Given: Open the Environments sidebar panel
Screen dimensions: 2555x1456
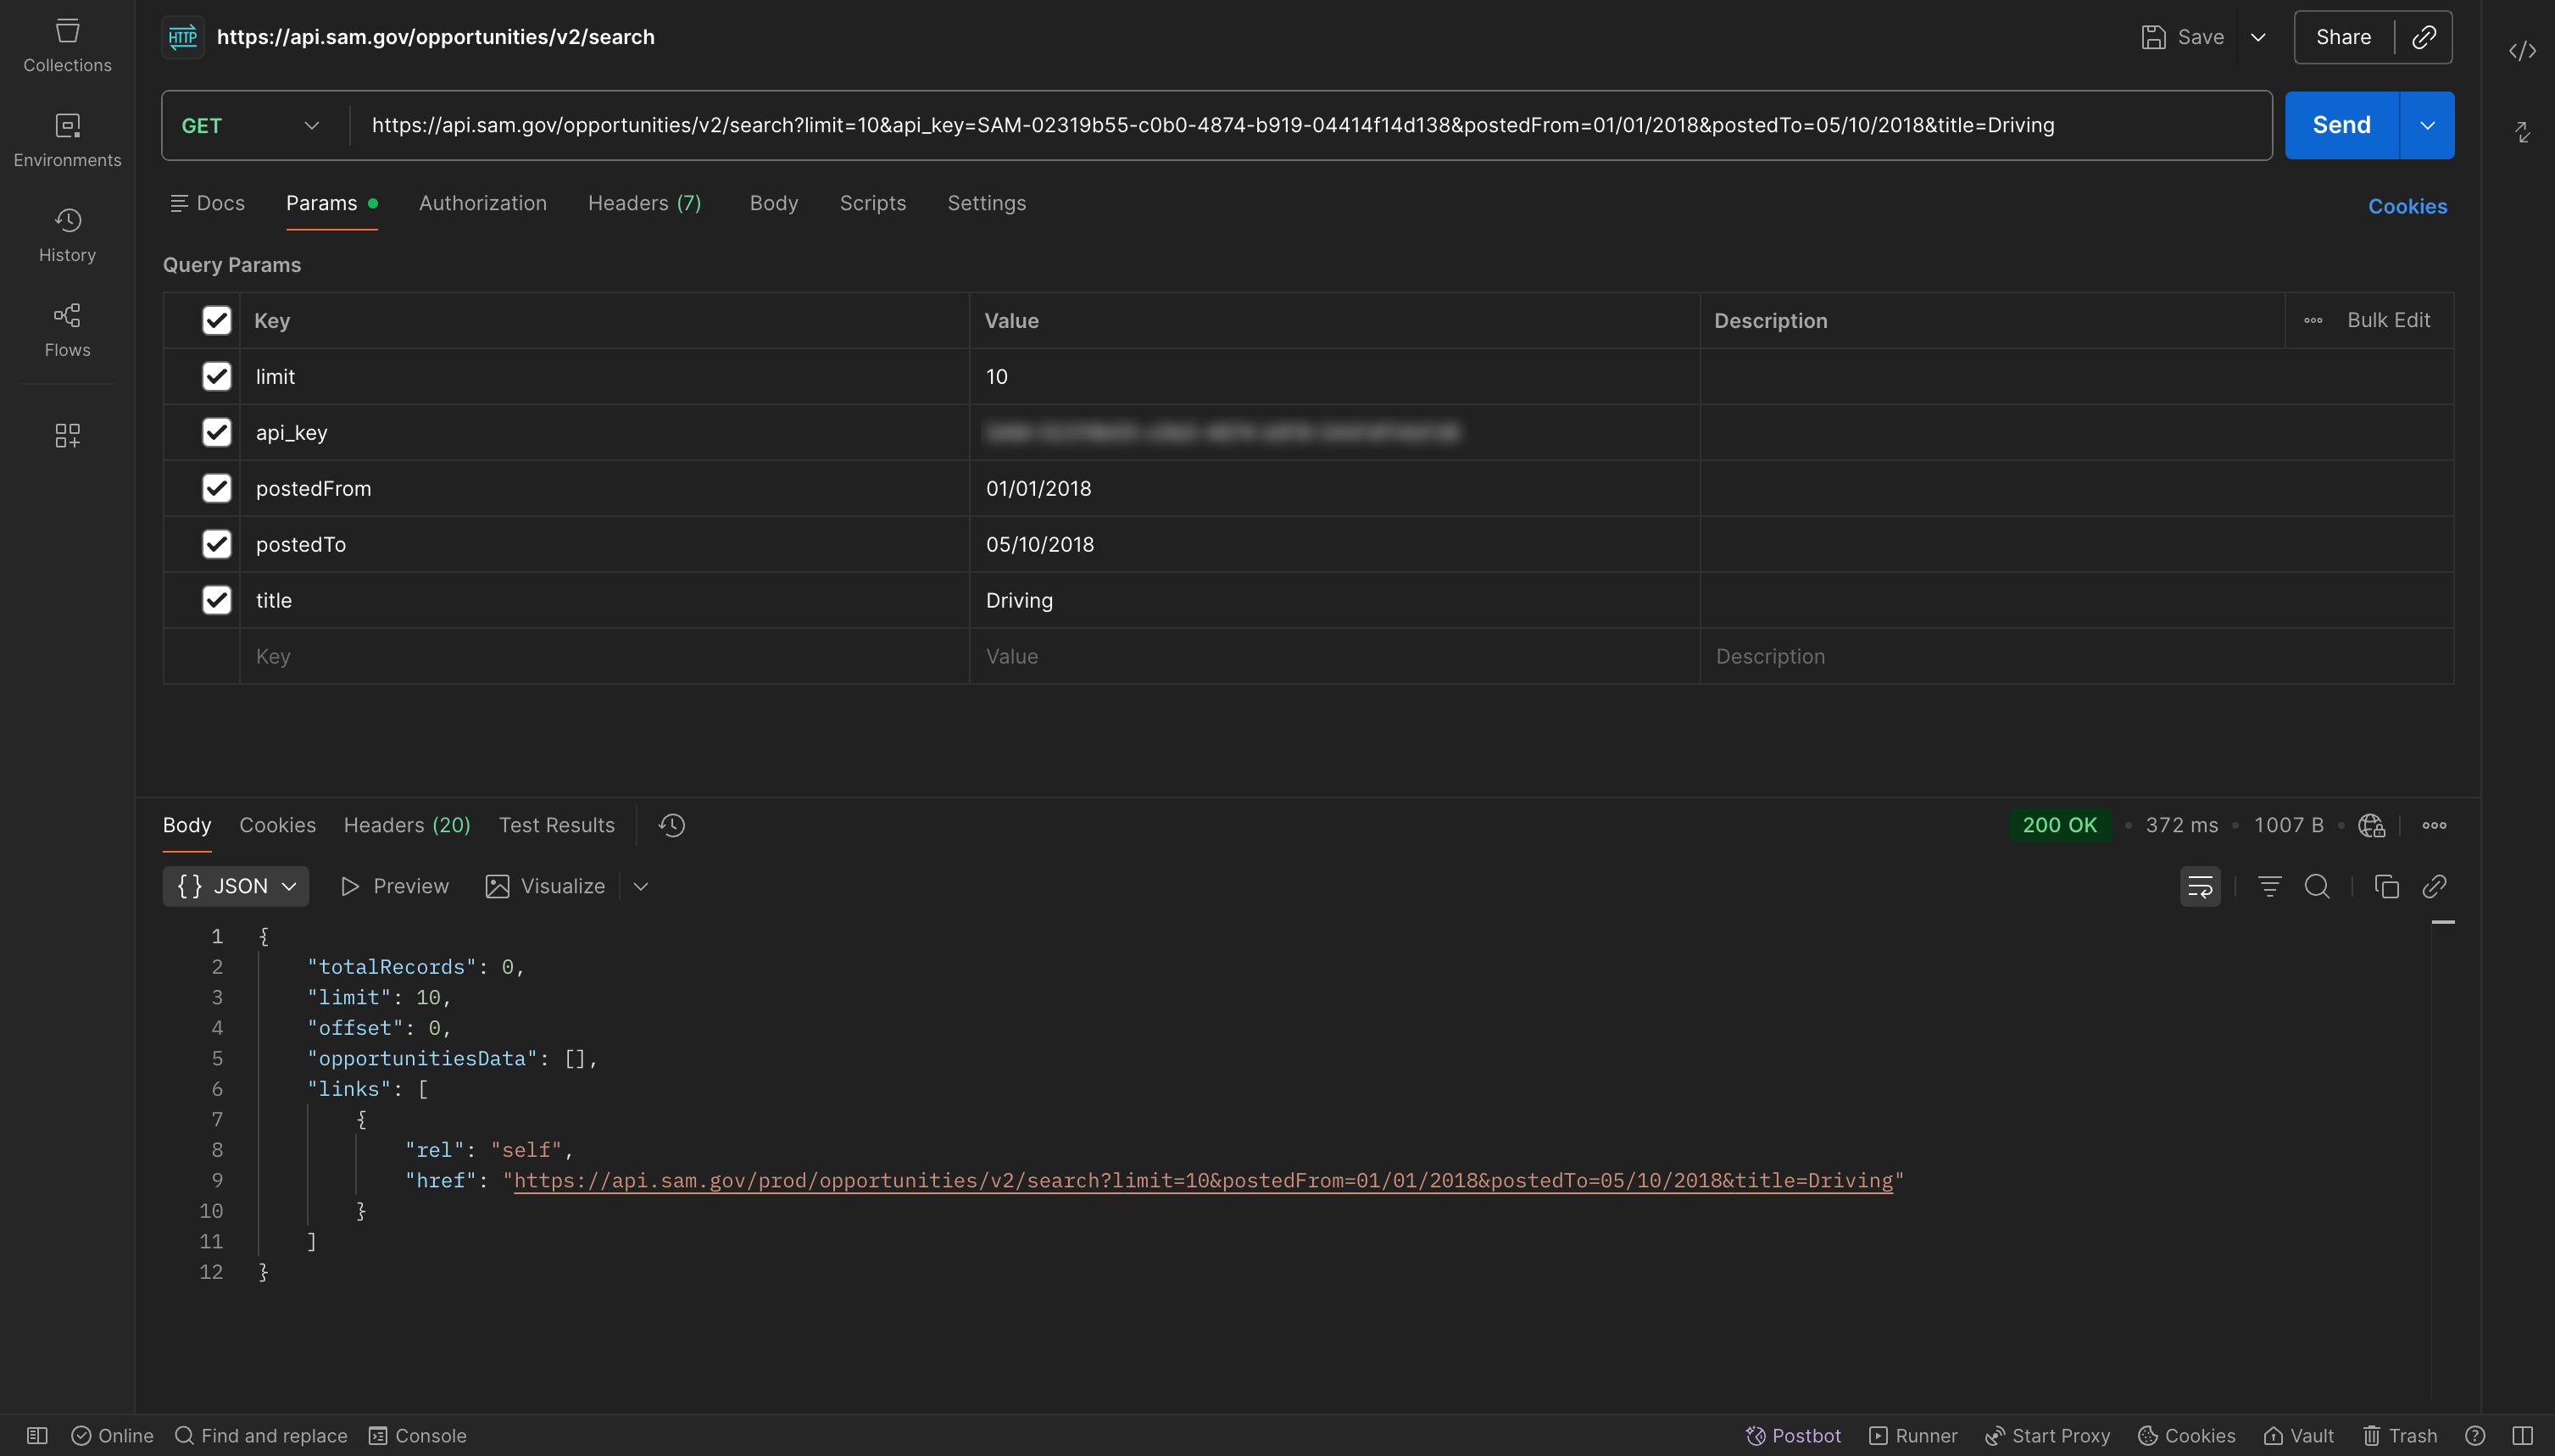Looking at the screenshot, I should (x=67, y=140).
